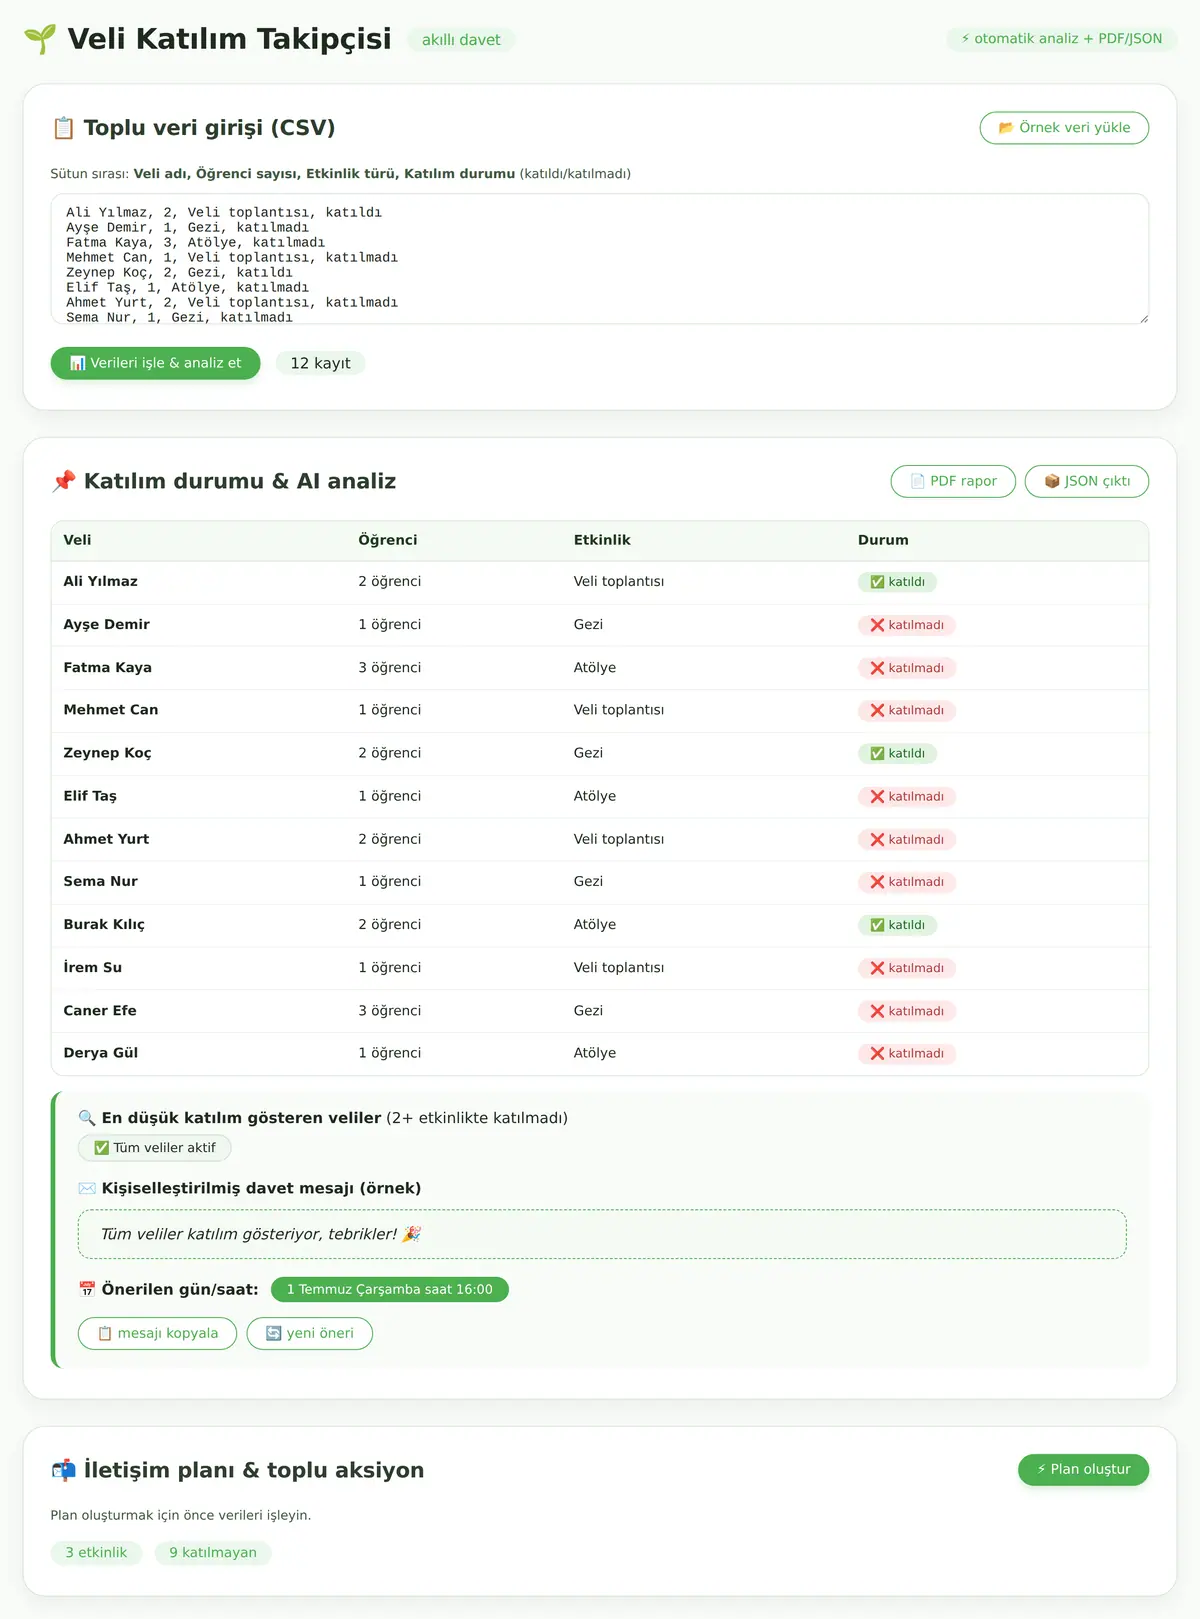Process data with Verileri işle & analiz et
This screenshot has height=1619, width=1200.
[155, 363]
